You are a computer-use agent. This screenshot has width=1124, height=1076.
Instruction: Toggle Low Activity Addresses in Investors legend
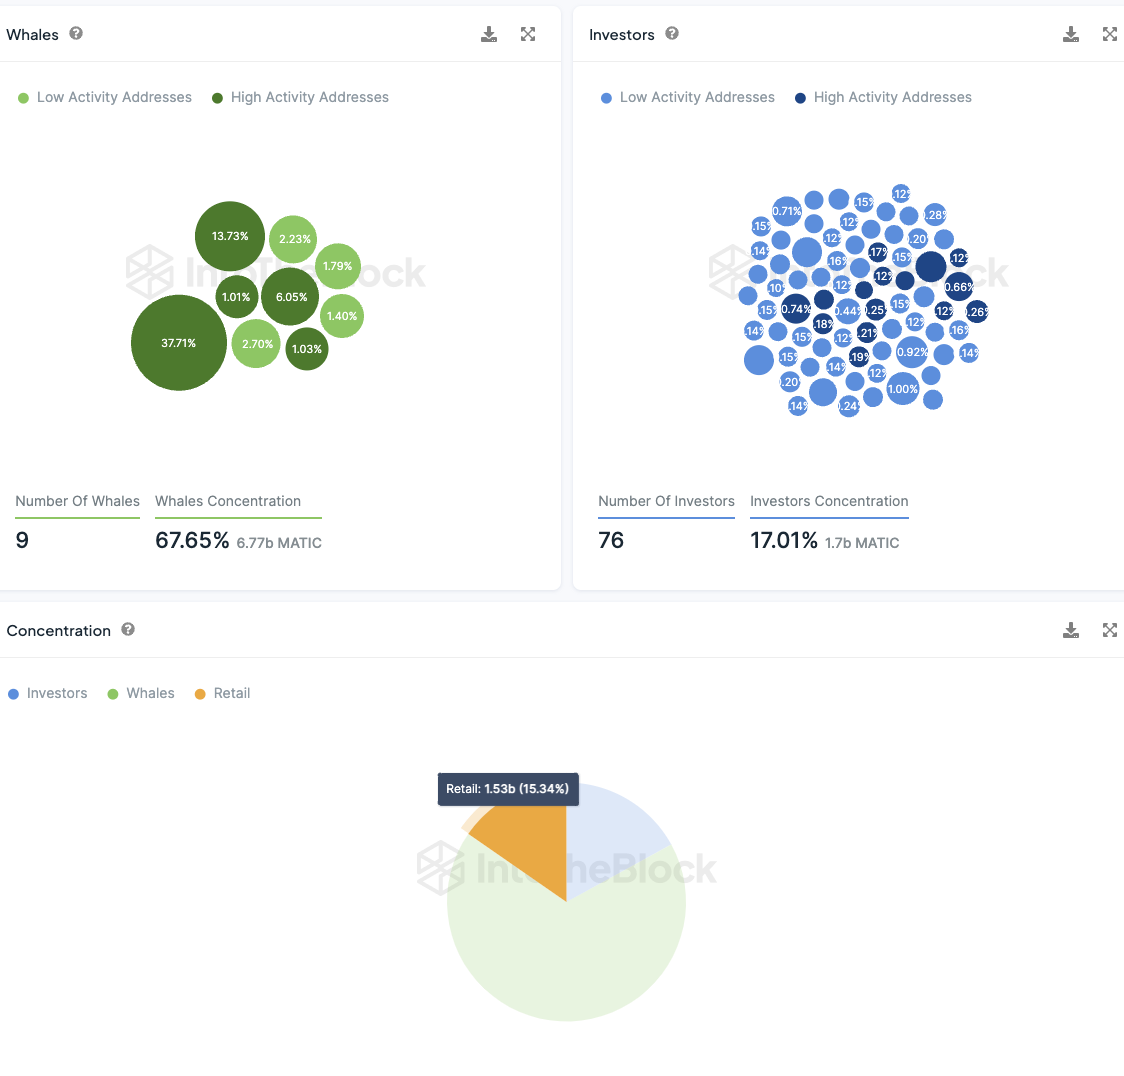(687, 97)
